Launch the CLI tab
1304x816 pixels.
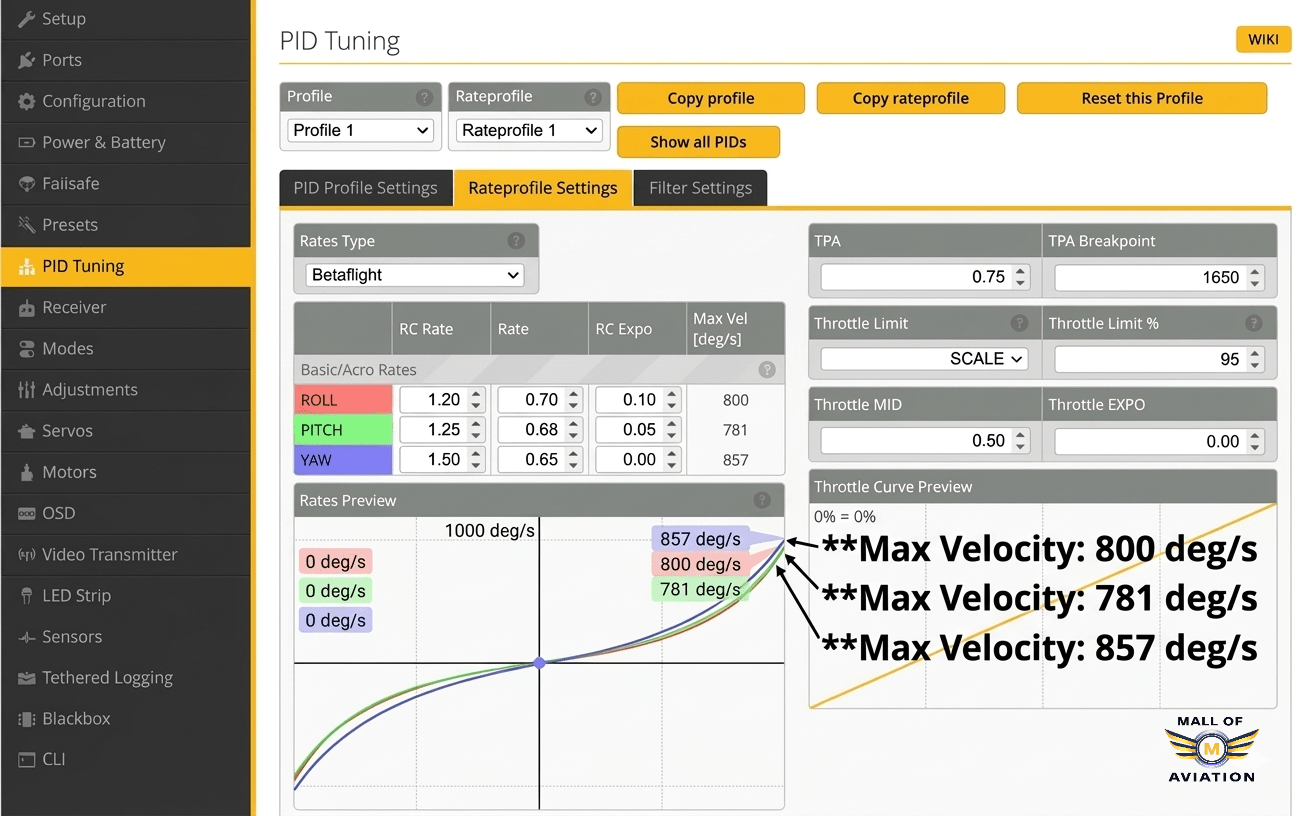click(52, 759)
